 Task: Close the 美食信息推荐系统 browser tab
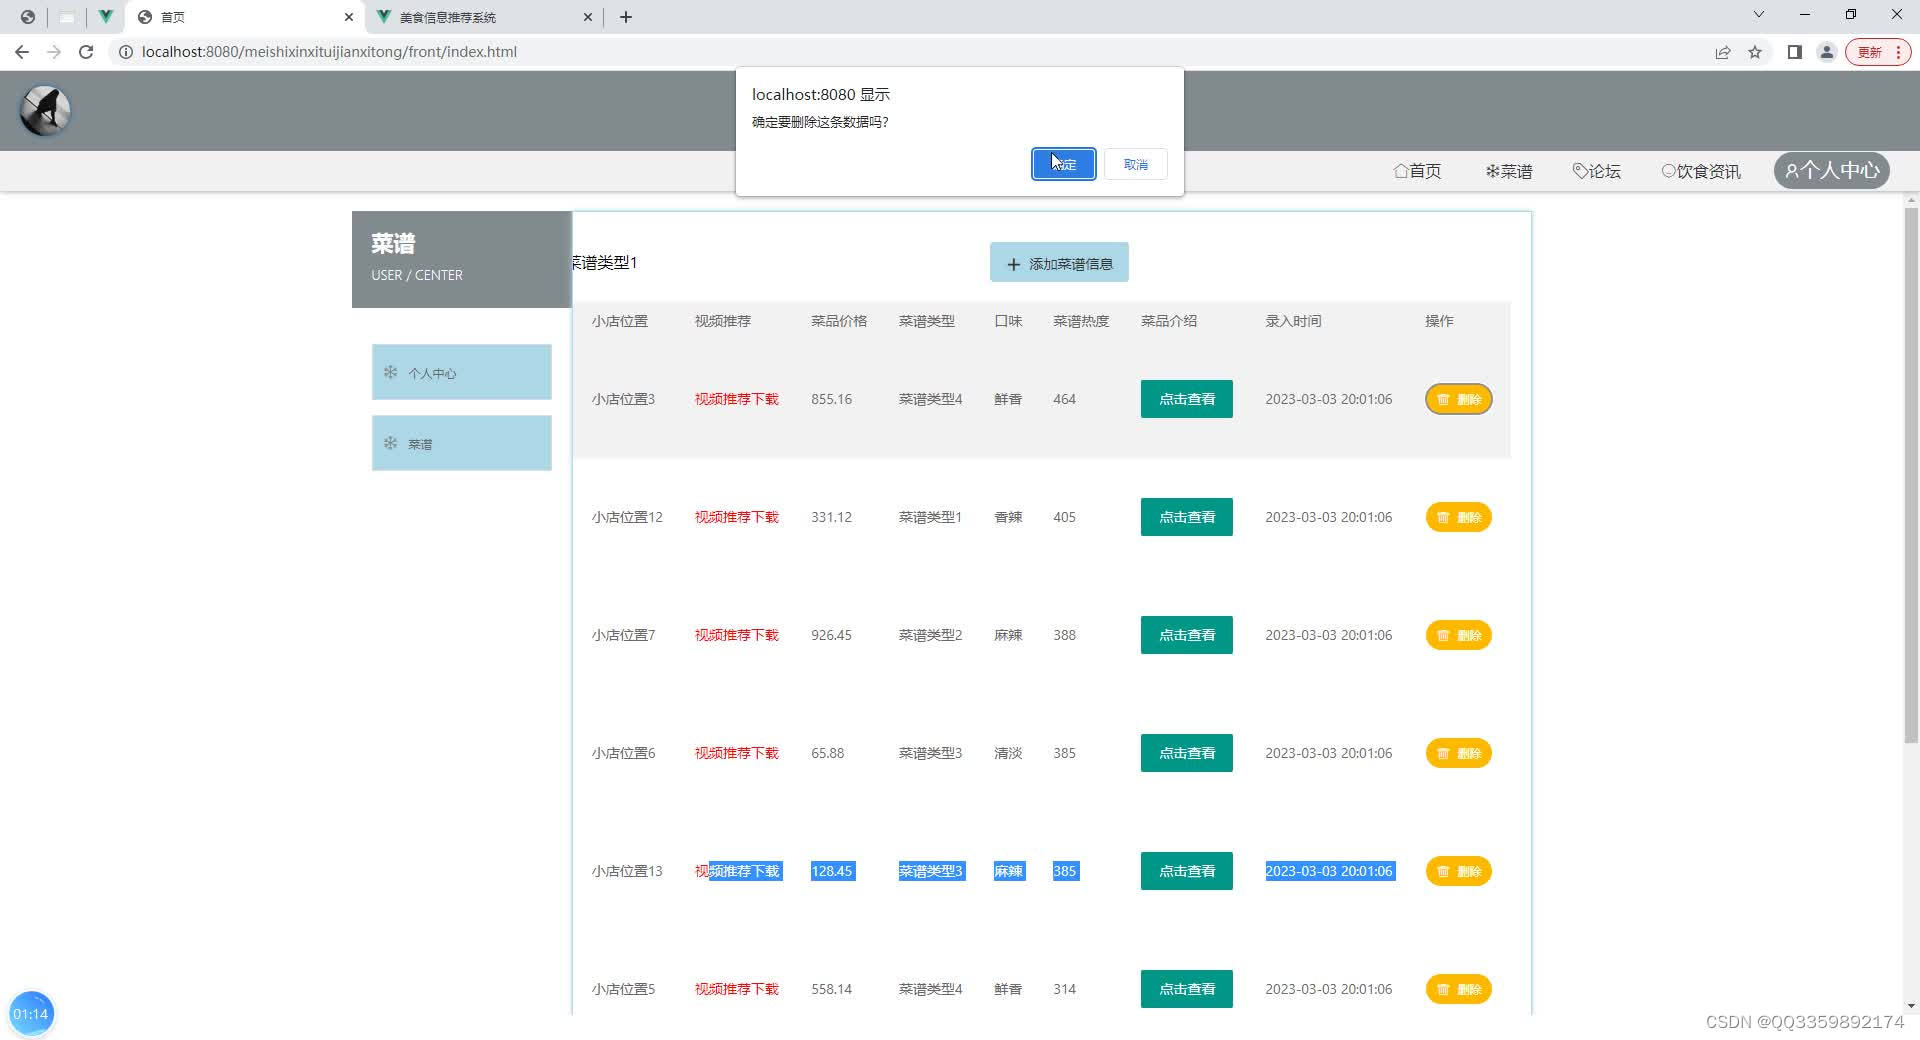pyautogui.click(x=588, y=17)
